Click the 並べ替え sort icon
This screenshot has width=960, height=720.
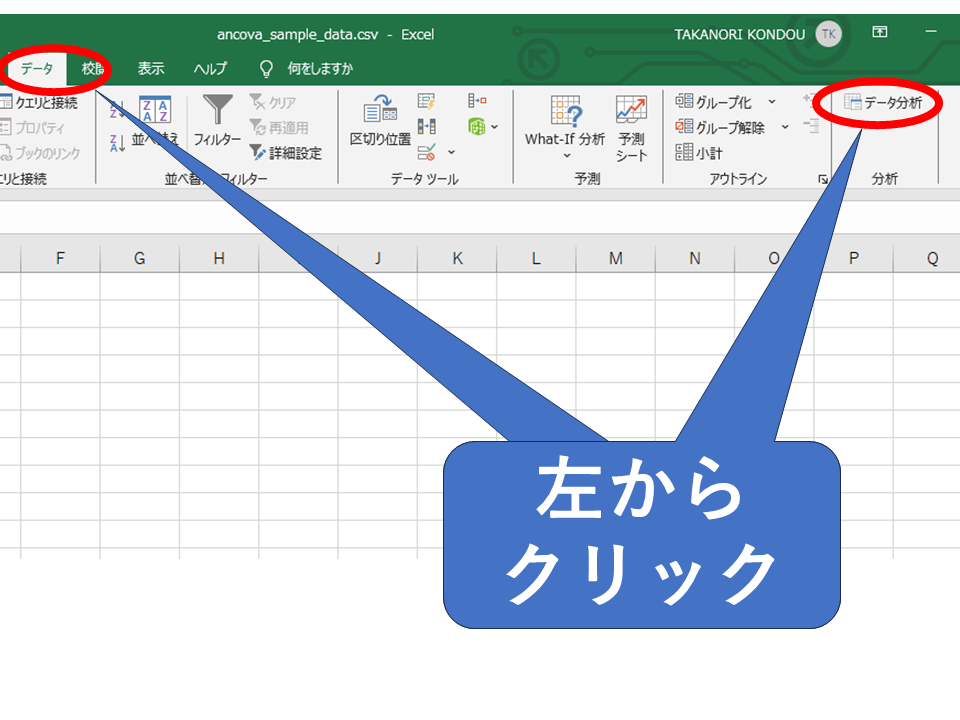click(155, 110)
